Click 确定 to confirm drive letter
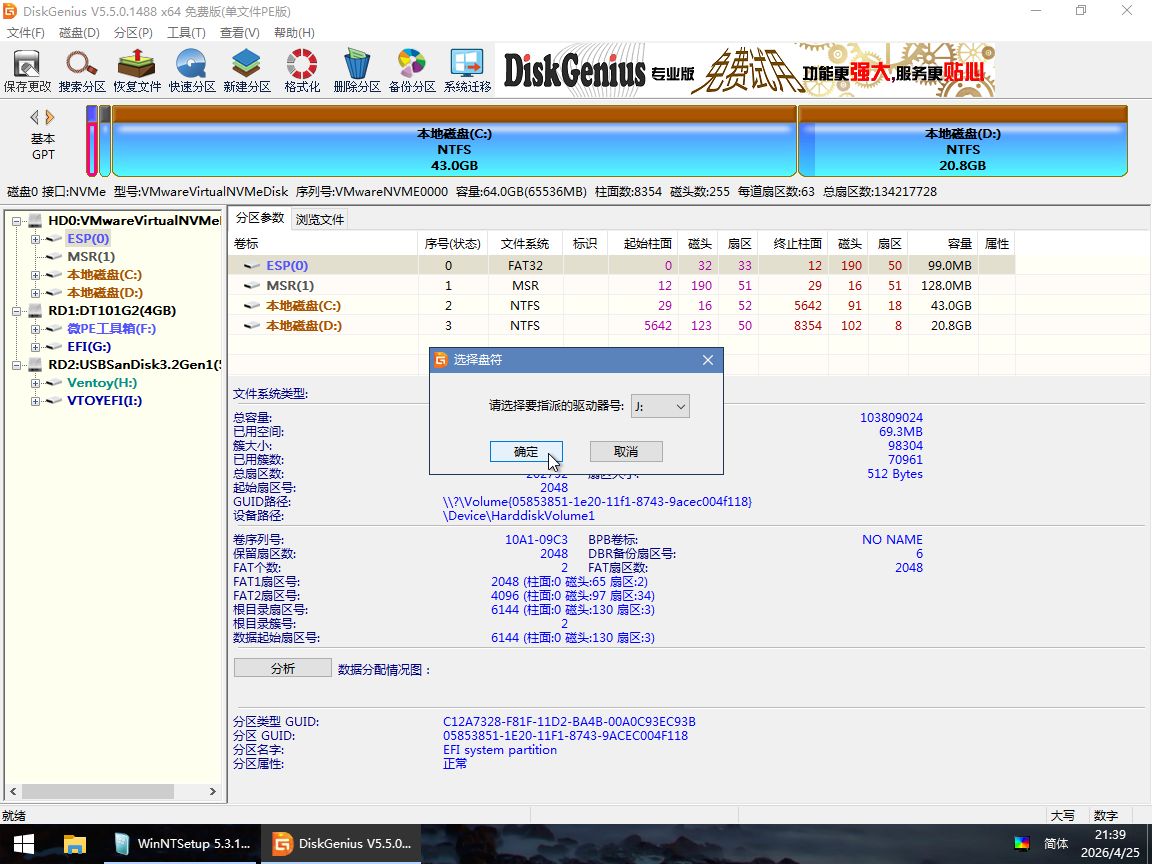Viewport: 1152px width, 864px height. point(526,452)
